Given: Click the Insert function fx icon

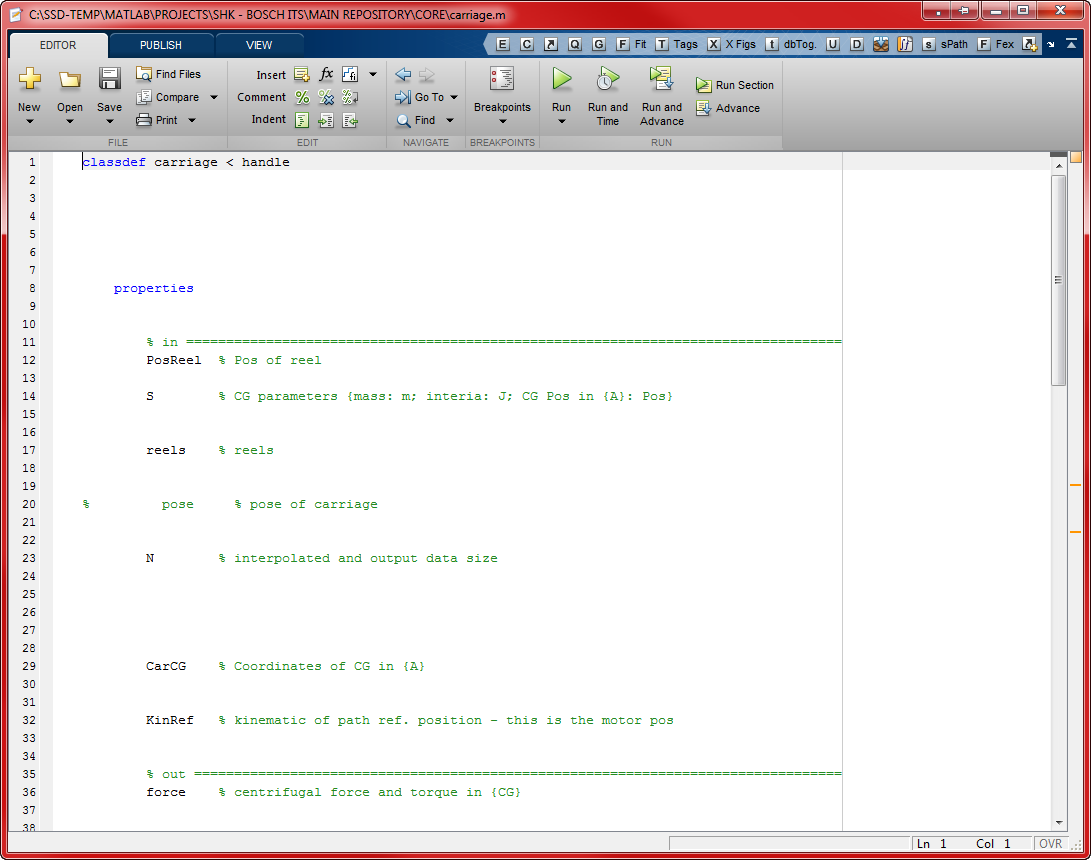Looking at the screenshot, I should [326, 74].
